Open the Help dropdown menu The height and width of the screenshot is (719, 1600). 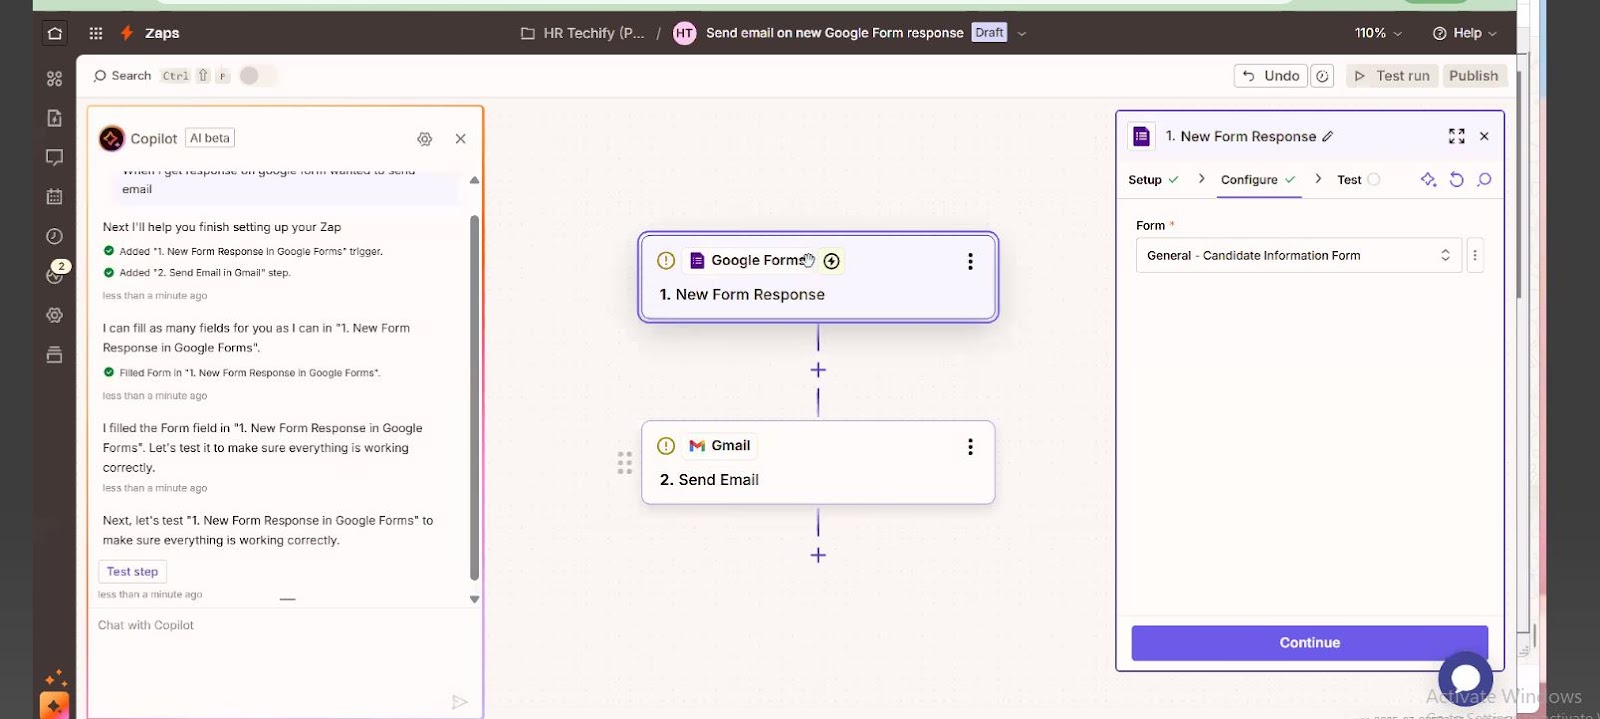click(1465, 33)
